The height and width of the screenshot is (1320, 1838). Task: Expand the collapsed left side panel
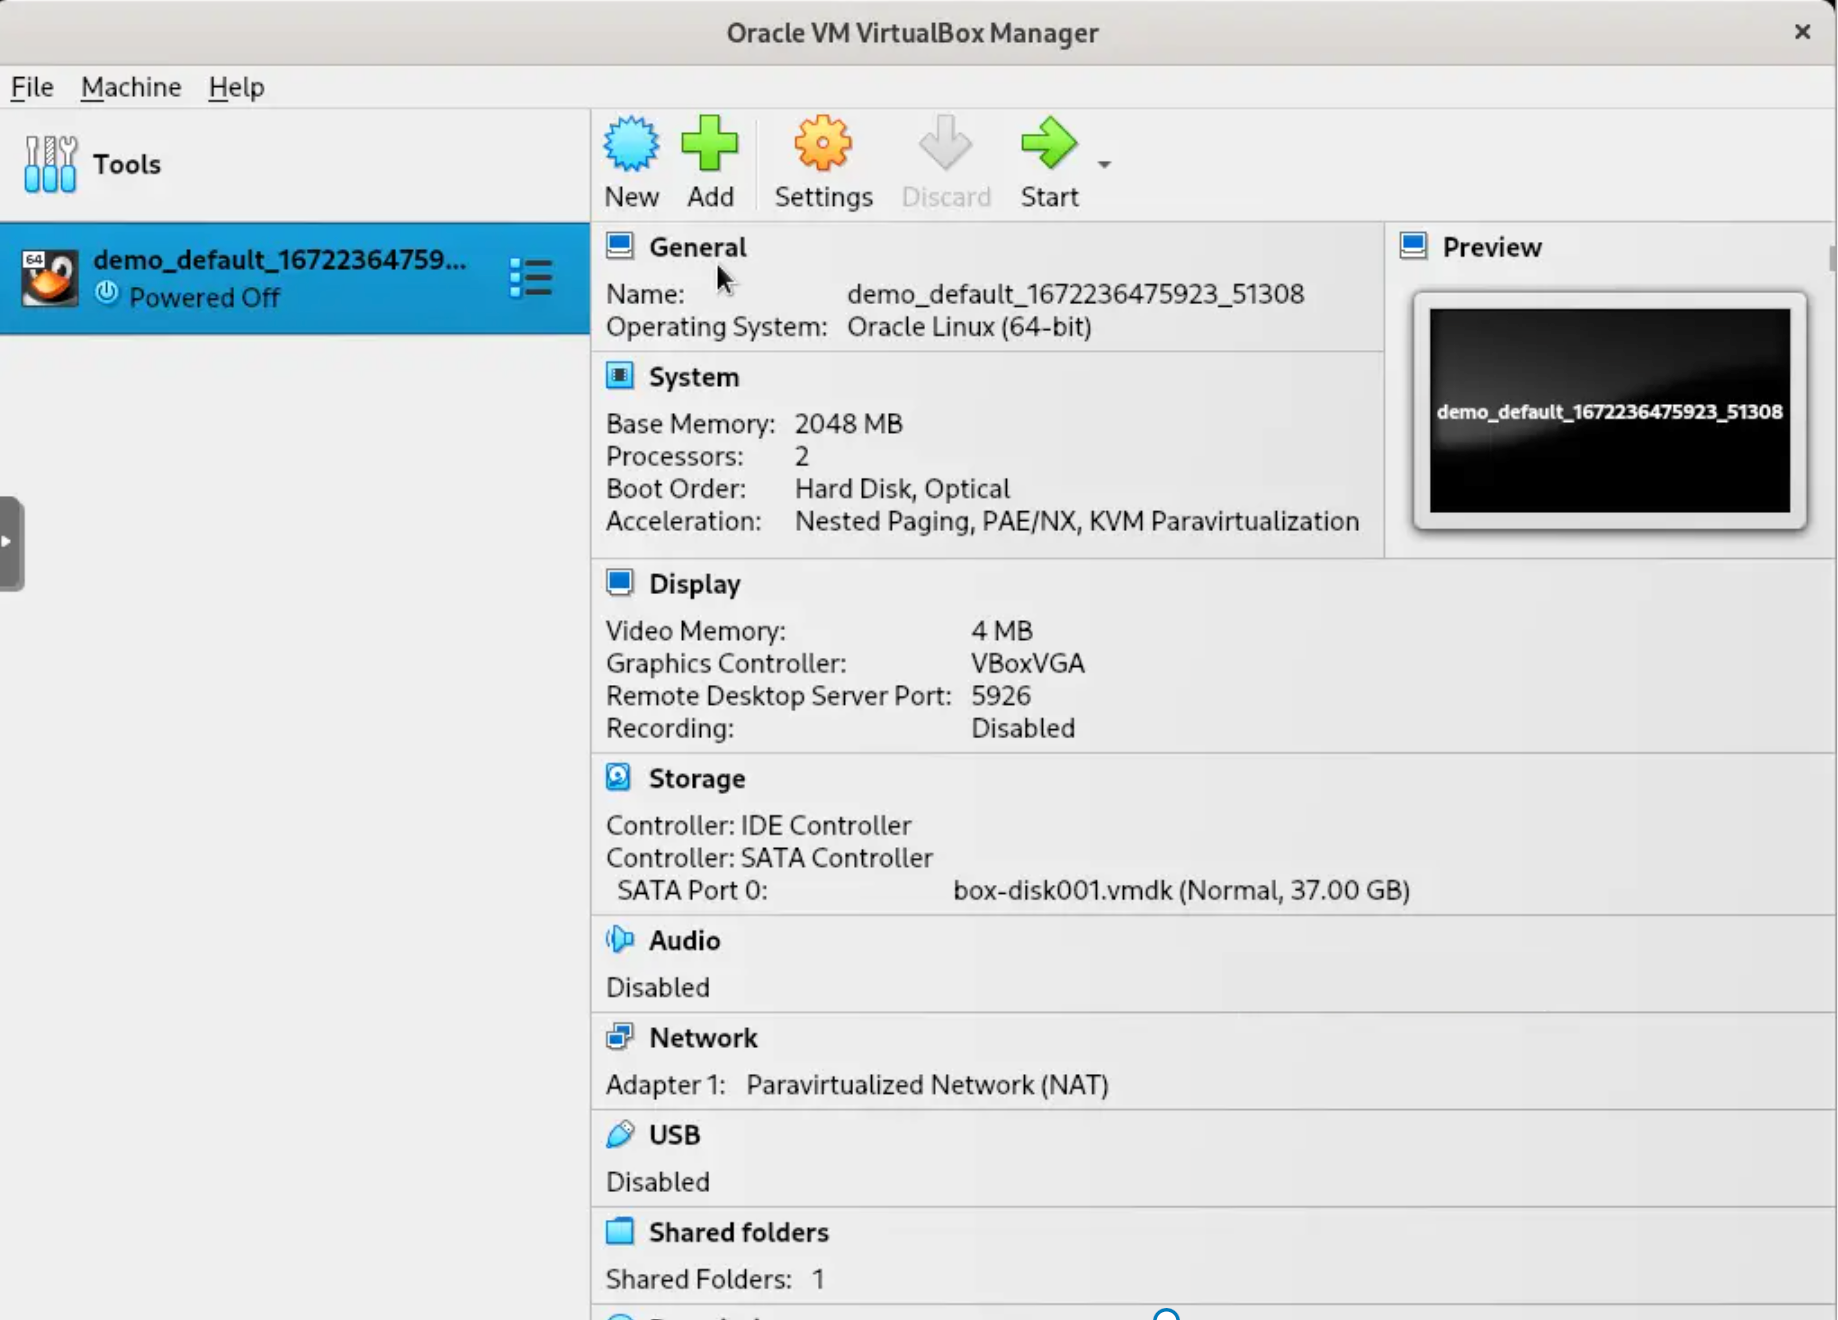click(8, 541)
